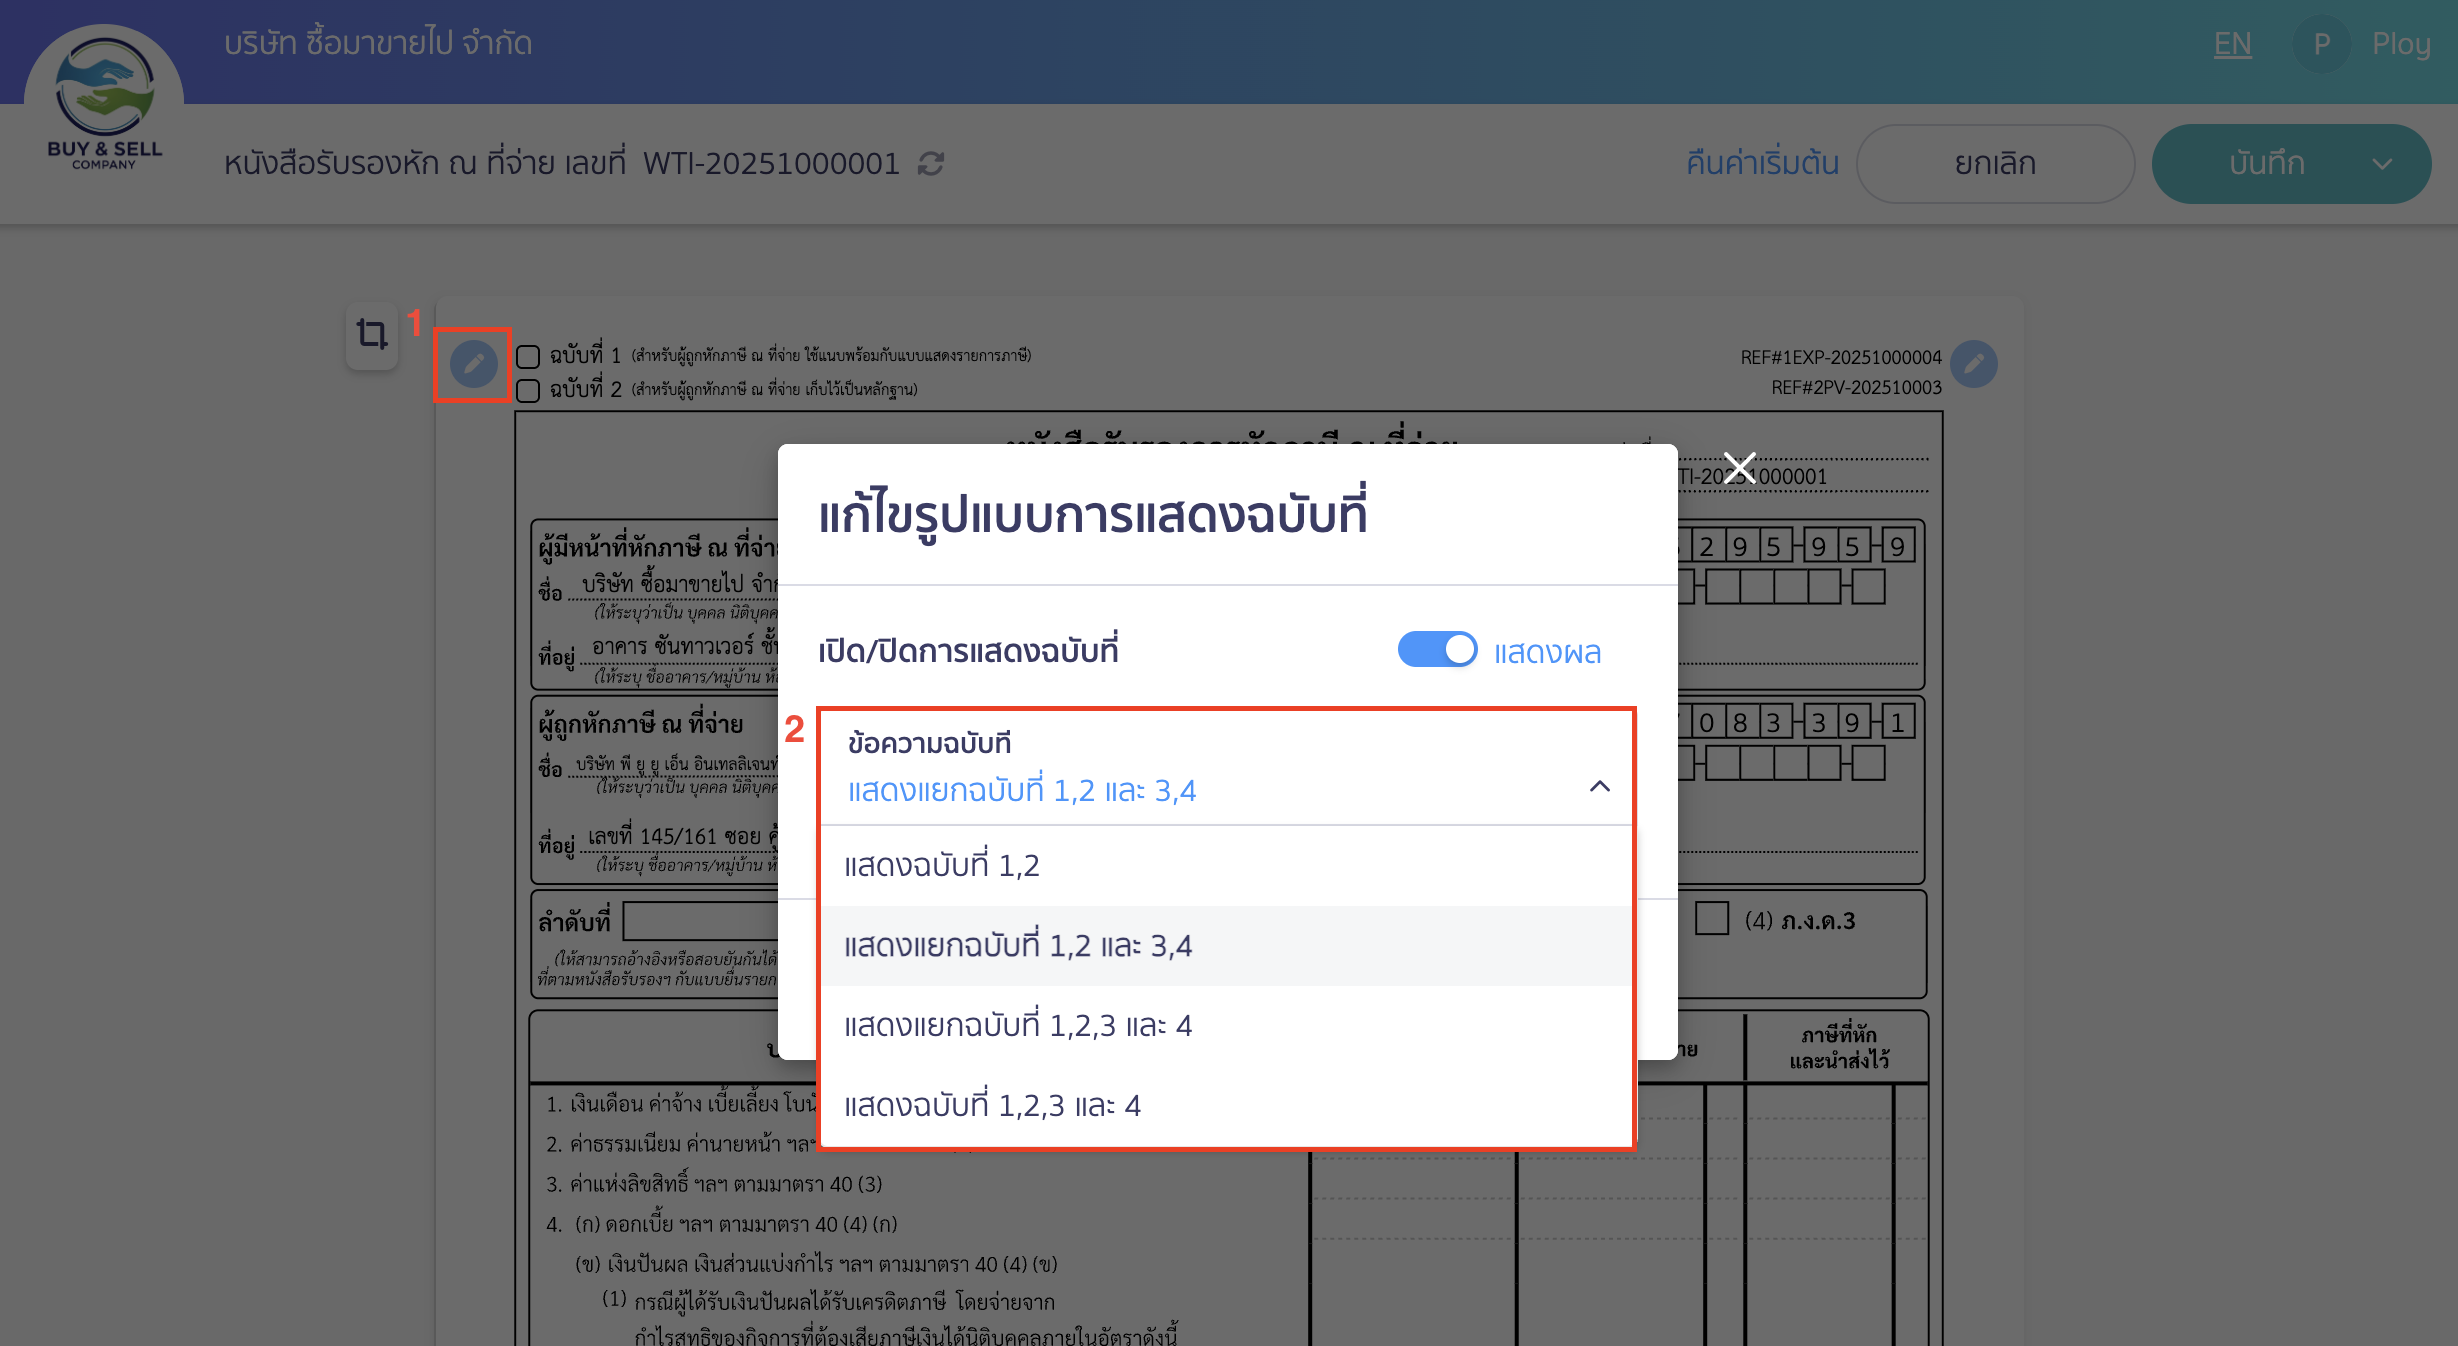Screen dimensions: 2458x1346
Task: Check the (4) ภ.ง.ด.3 checkbox
Action: coord(1712,920)
